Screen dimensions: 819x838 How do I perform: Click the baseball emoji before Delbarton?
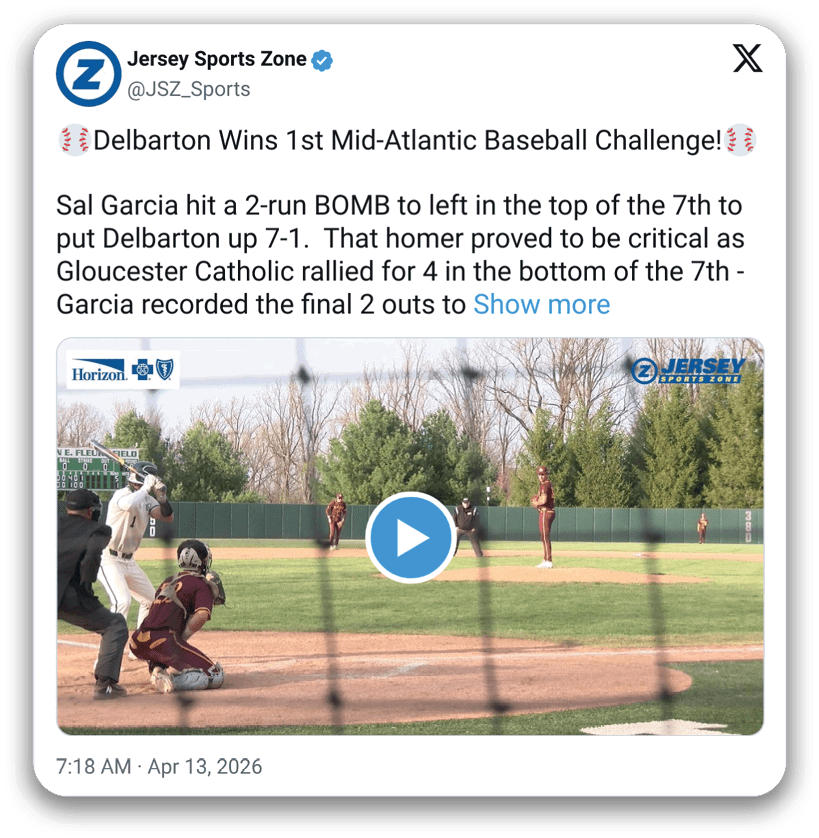(74, 141)
